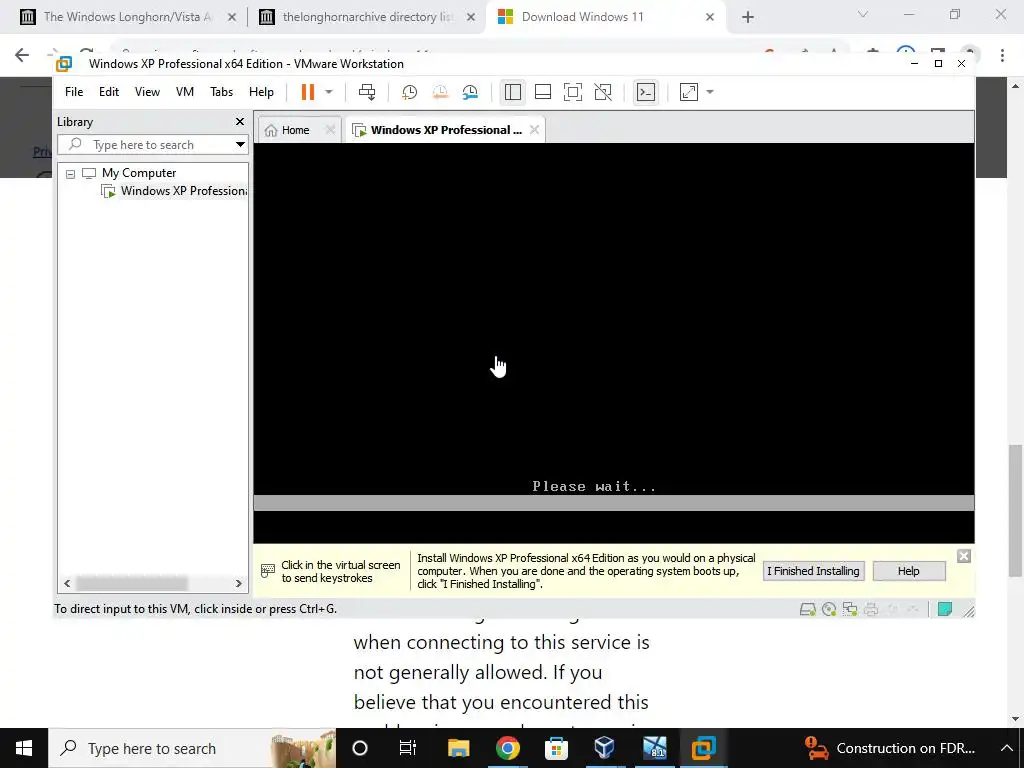Click the VMware Workstation taskbar icon

click(x=703, y=748)
